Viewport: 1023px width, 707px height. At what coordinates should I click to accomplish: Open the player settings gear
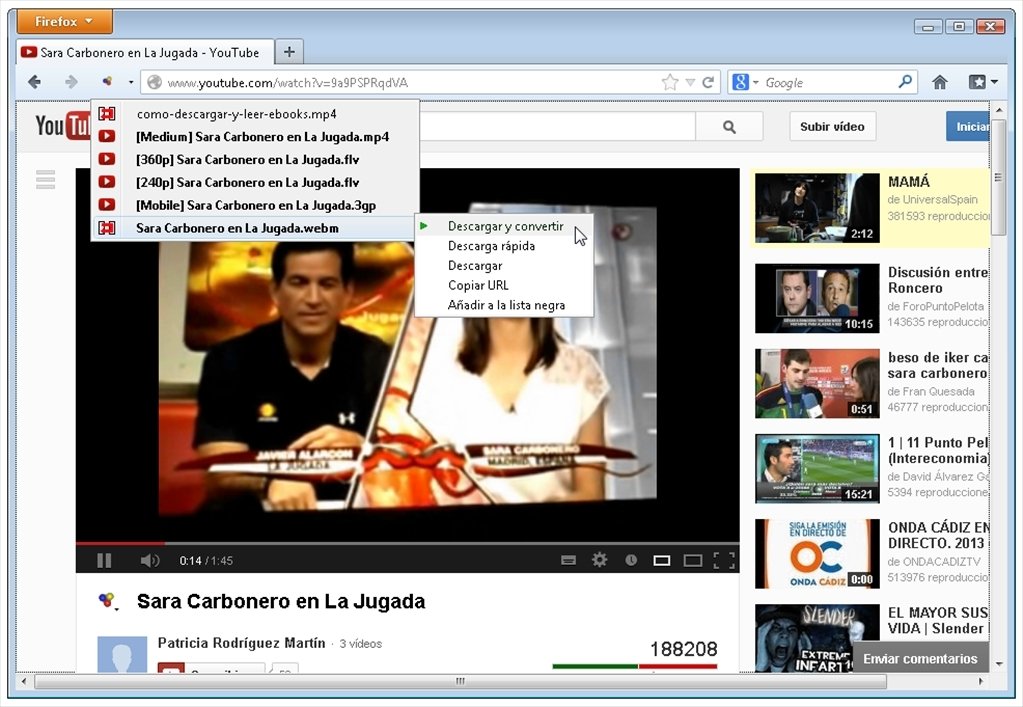click(599, 560)
